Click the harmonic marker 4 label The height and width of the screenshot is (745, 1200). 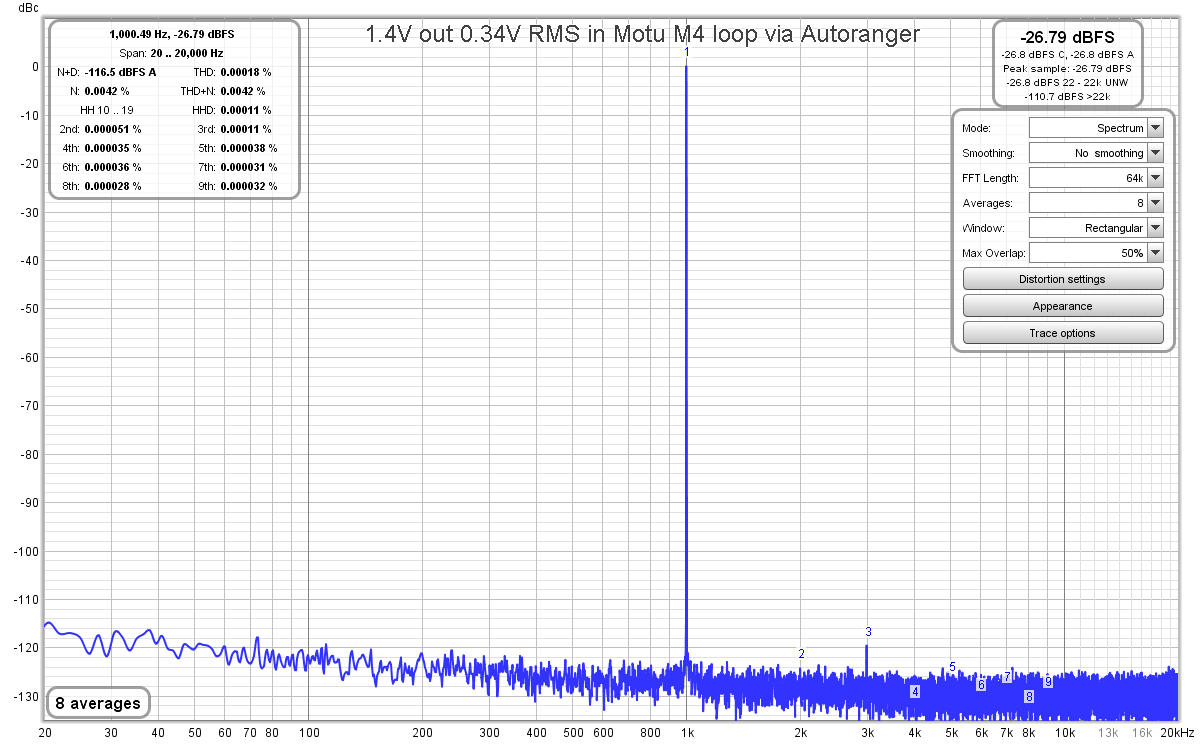tap(914, 691)
